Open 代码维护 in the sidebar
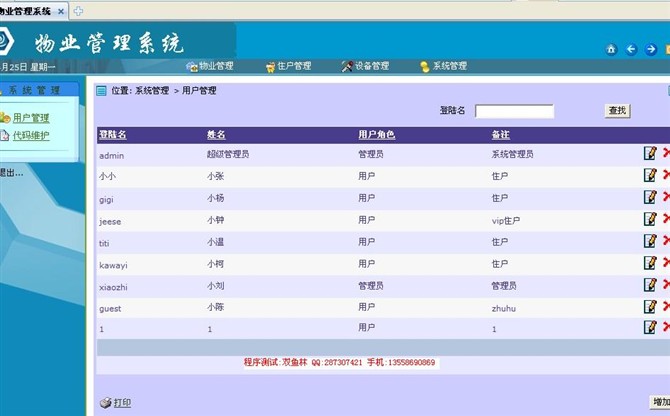This screenshot has width=670, height=416. click(x=31, y=135)
